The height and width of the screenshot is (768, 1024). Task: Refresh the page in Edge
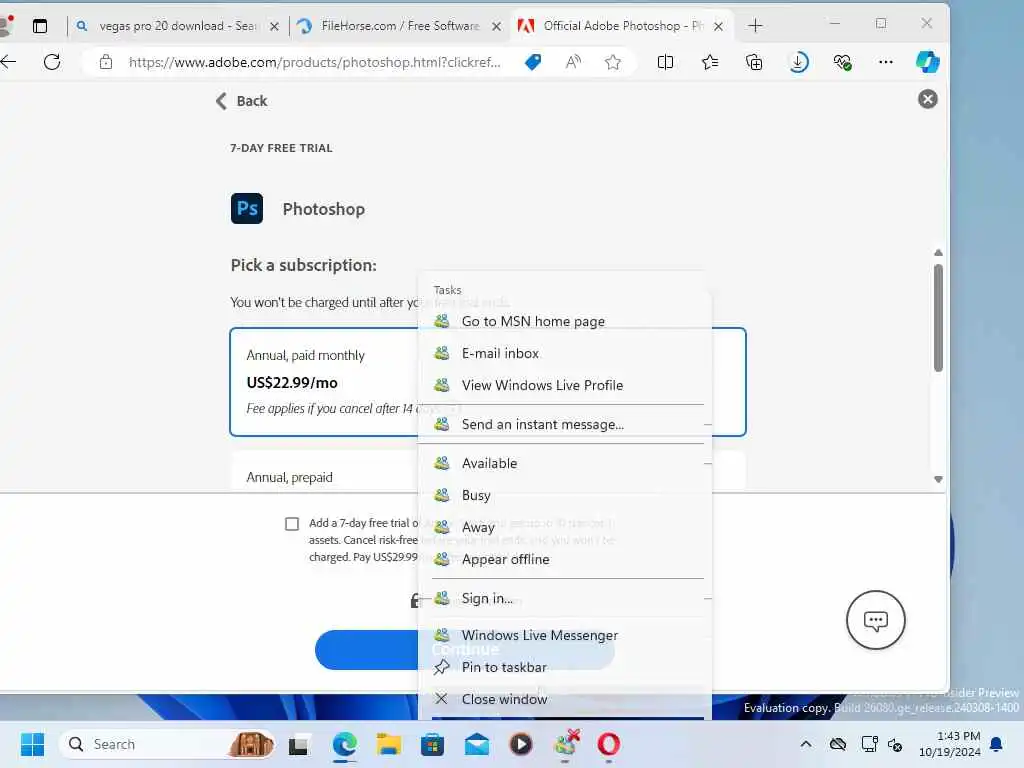[x=52, y=62]
